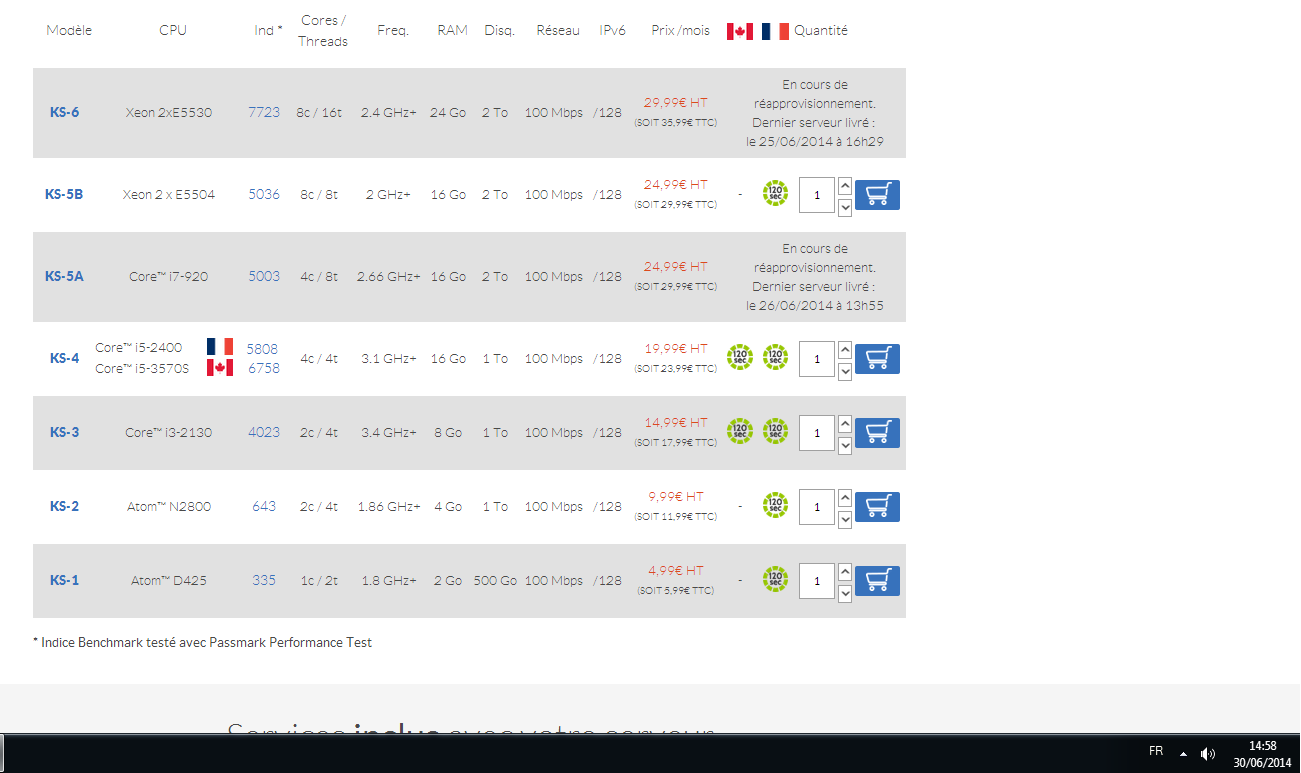The image size is (1301, 773).
Task: Click the KS-4 Canada 120 sec badge
Action: click(x=740, y=358)
